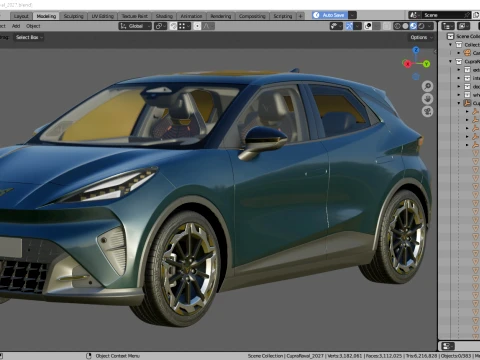Viewport: 480px width, 360px height.
Task: Click the zoom view magnifier icon
Action: coord(427,86)
